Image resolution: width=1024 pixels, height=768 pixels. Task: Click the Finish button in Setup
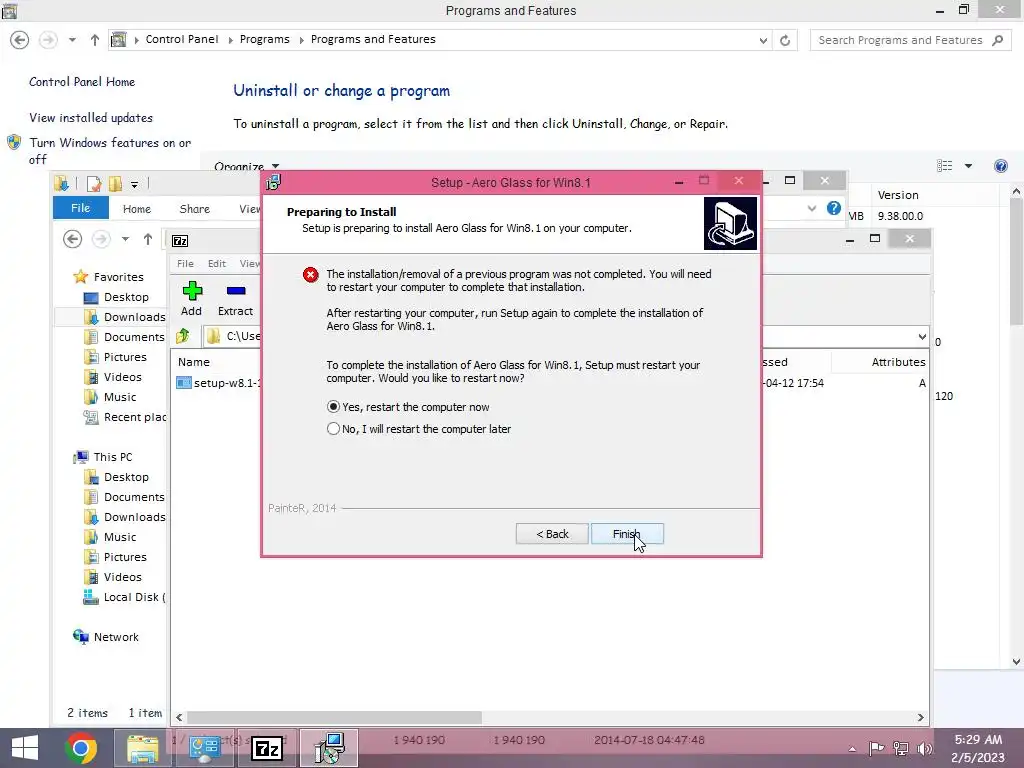click(x=627, y=534)
